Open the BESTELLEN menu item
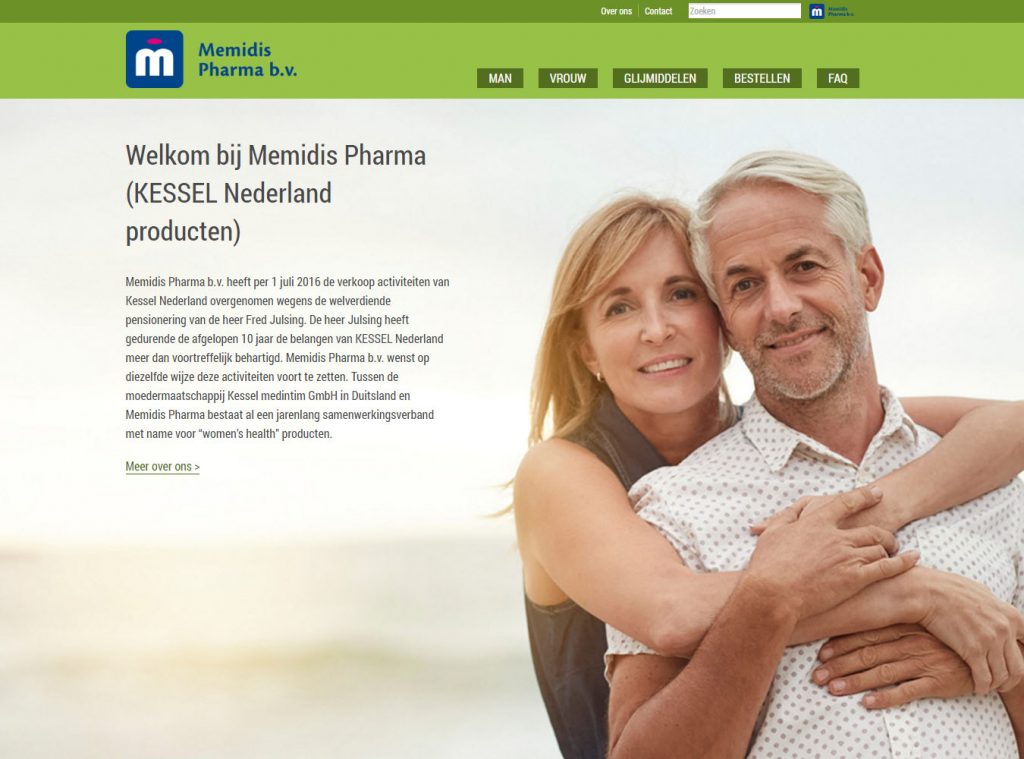 [x=761, y=78]
